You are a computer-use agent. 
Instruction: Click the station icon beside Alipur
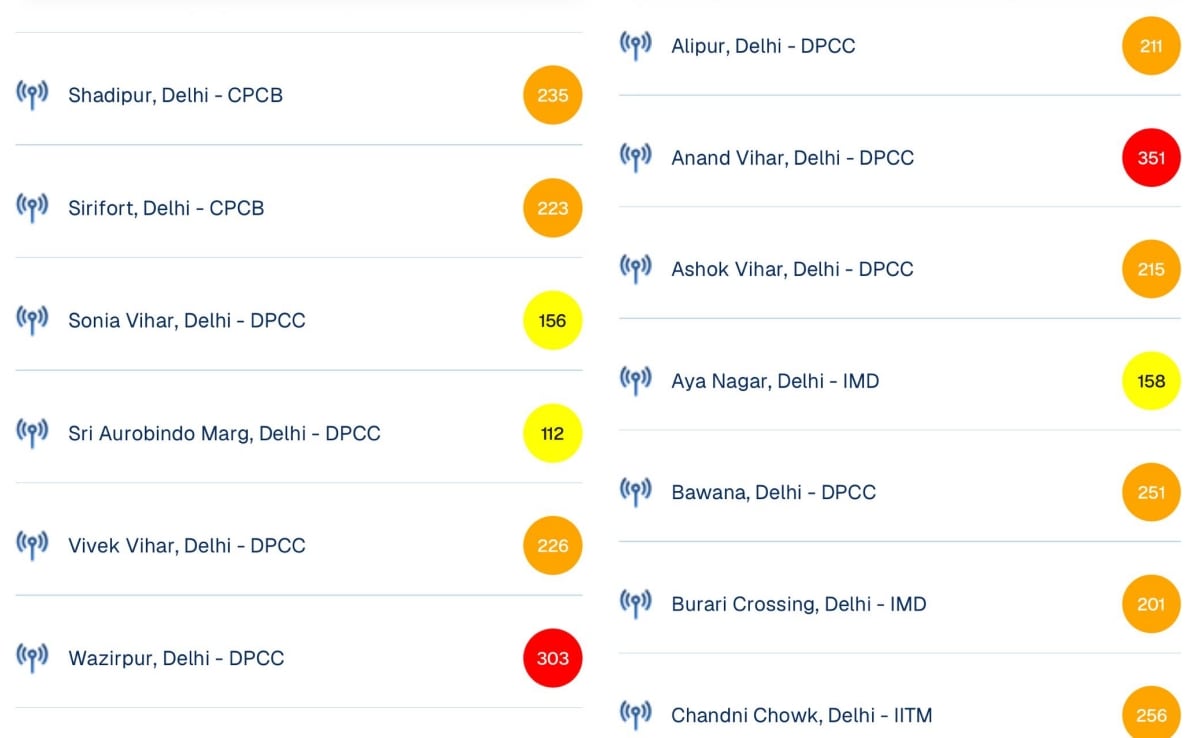pos(635,45)
